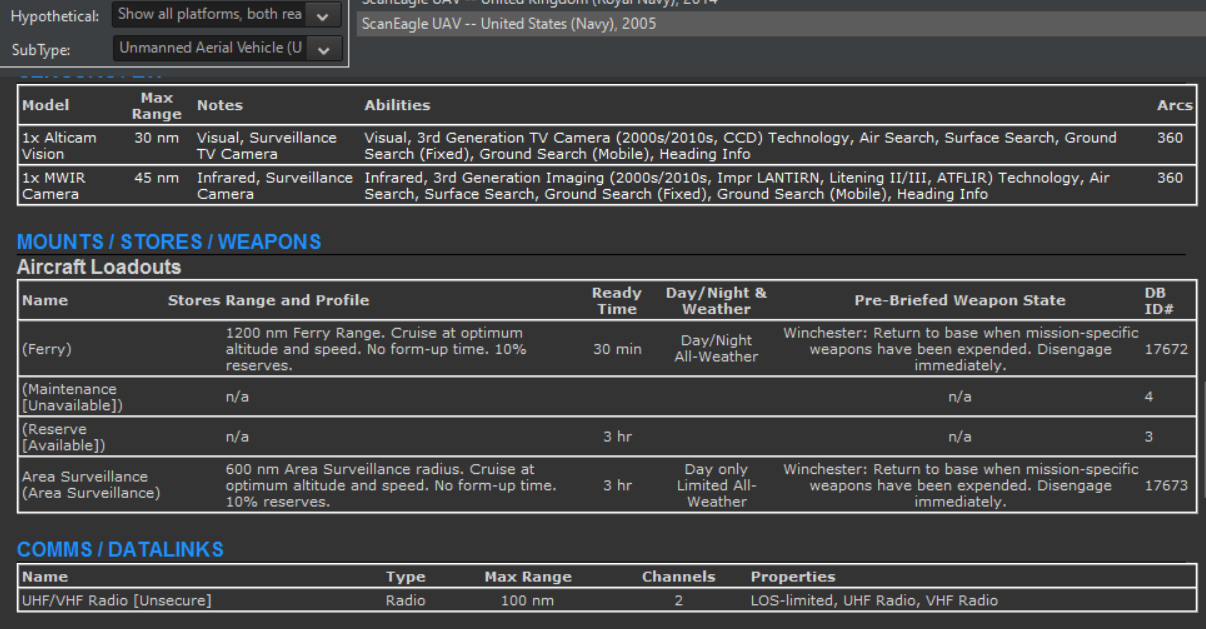Click the 30 nm max range value
The width and height of the screenshot is (1206, 629).
[x=157, y=138]
